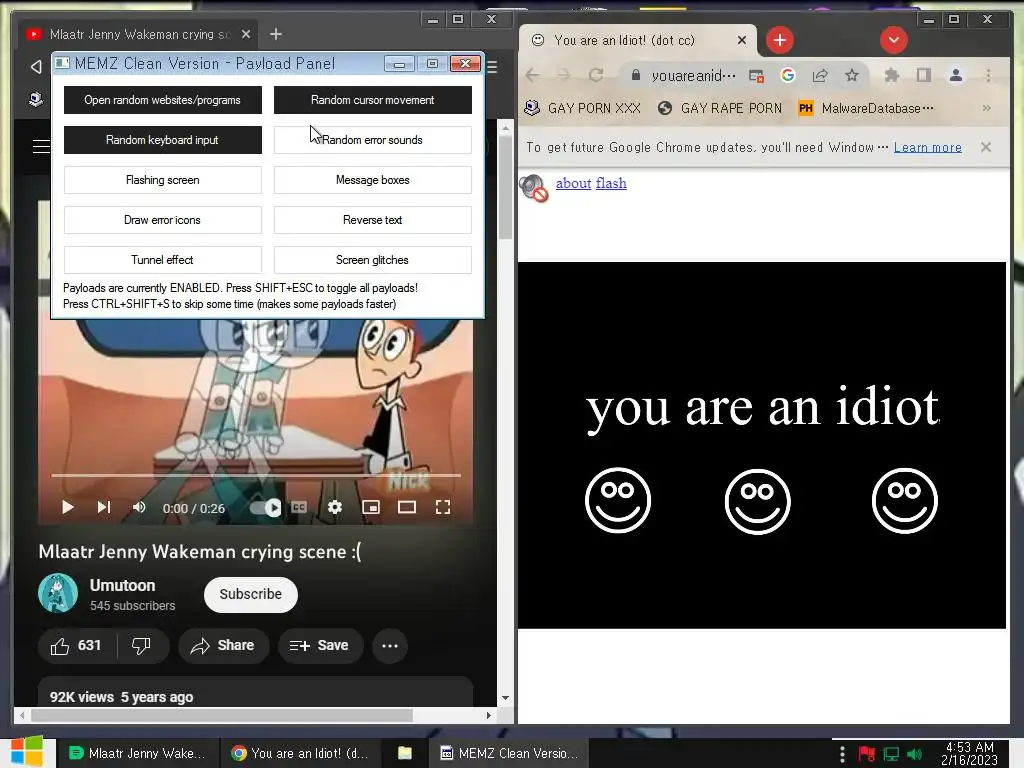Select the You are an Idiot tab
1024x768 pixels.
point(638,40)
